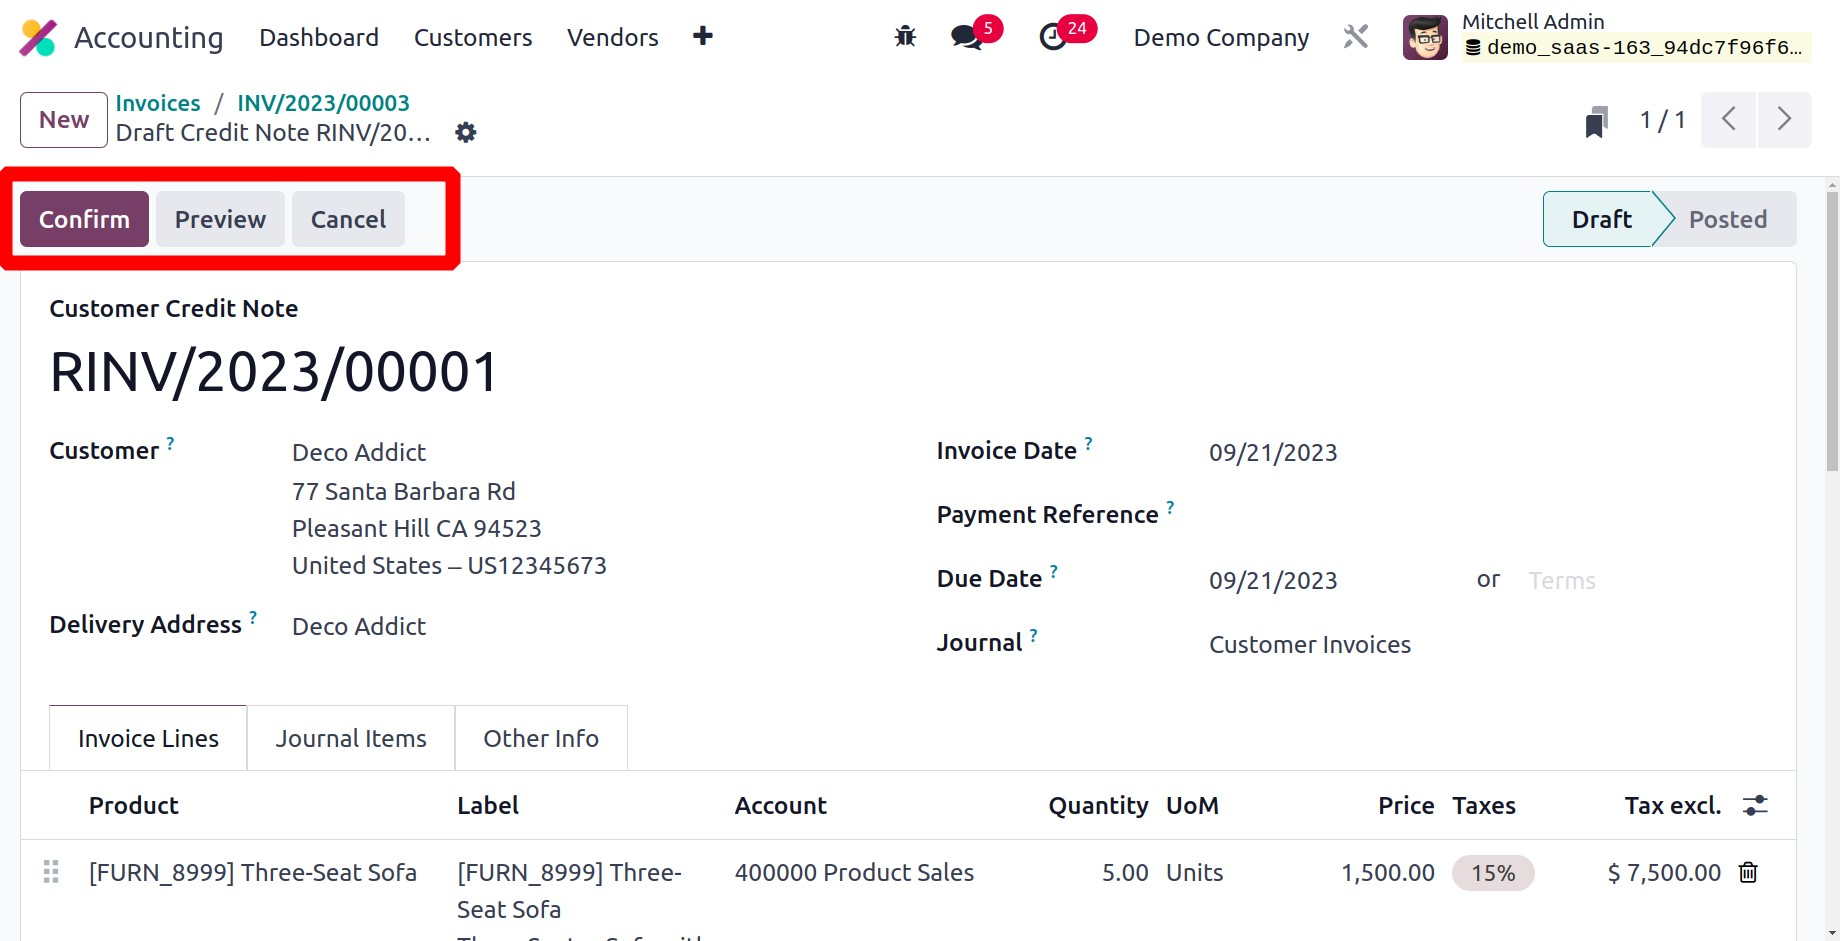Delete the Three-Seat Sofa invoice line
Image resolution: width=1840 pixels, height=941 pixels.
(x=1748, y=873)
